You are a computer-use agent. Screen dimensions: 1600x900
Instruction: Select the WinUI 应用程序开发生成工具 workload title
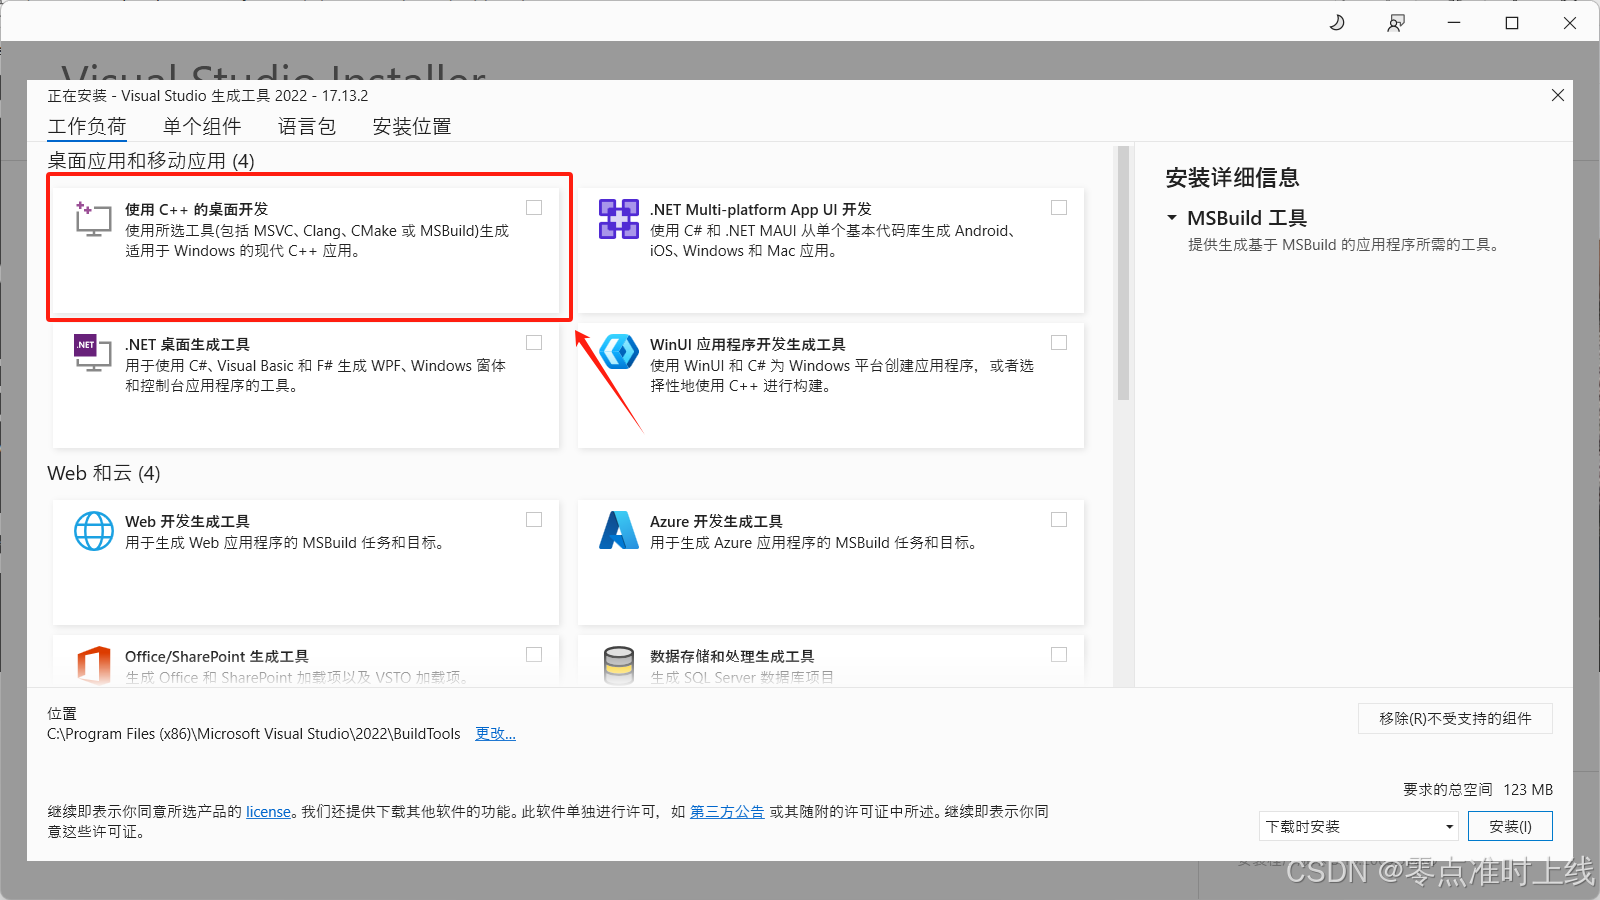747,344
